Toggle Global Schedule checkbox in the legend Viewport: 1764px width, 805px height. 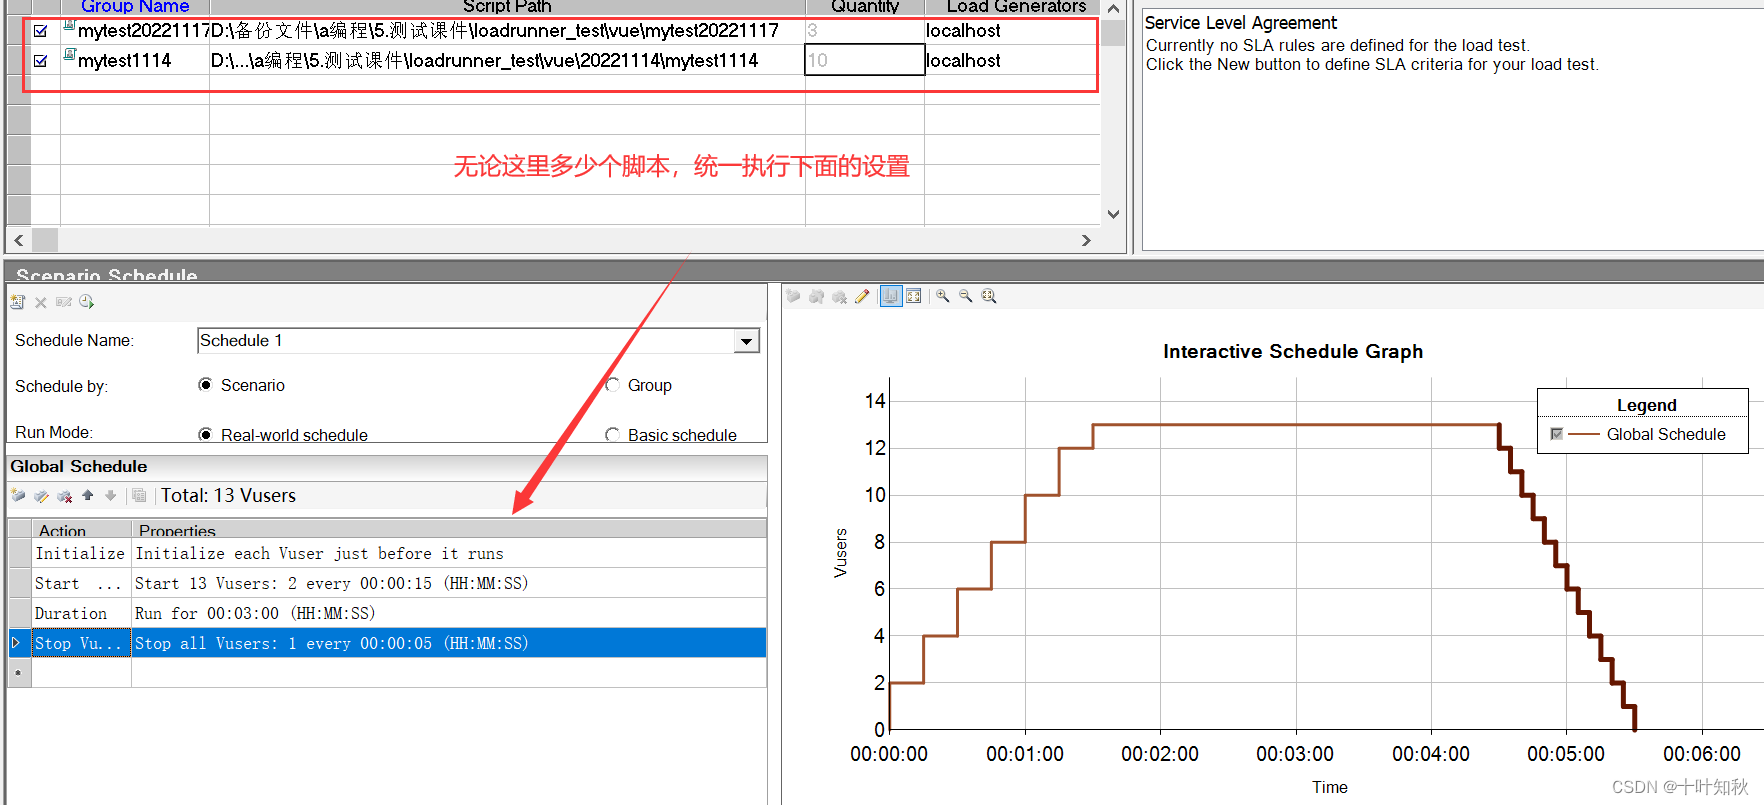tap(1556, 434)
